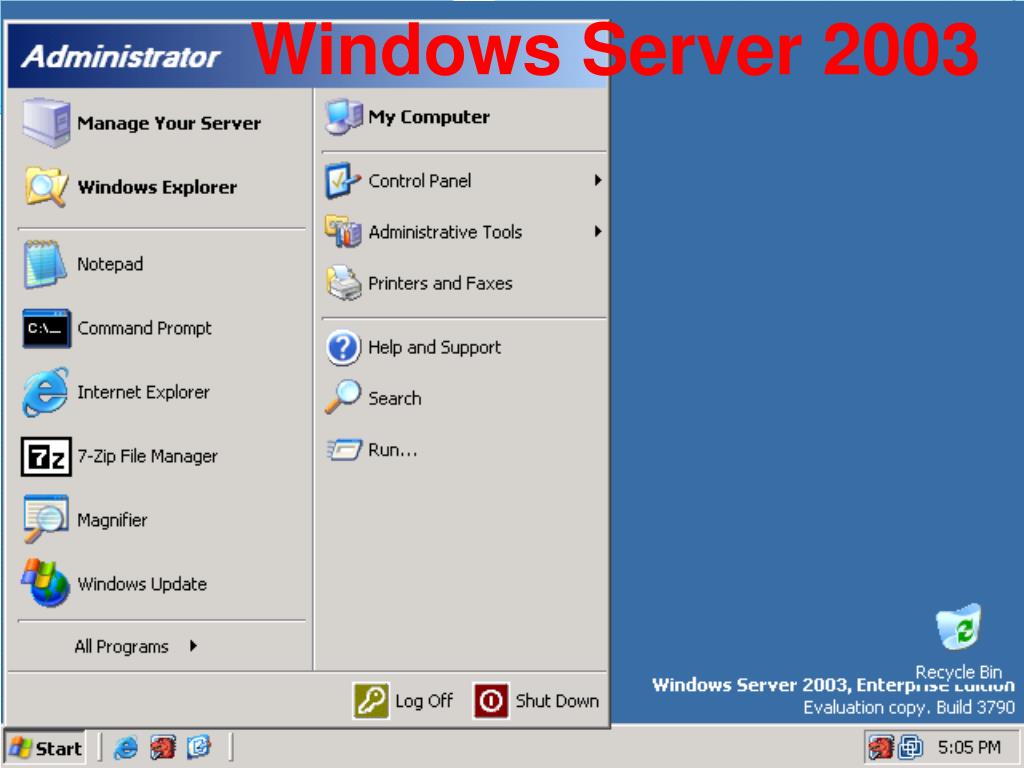The height and width of the screenshot is (768, 1024).
Task: Choose the Printers and Faxes text entry
Action: click(440, 283)
